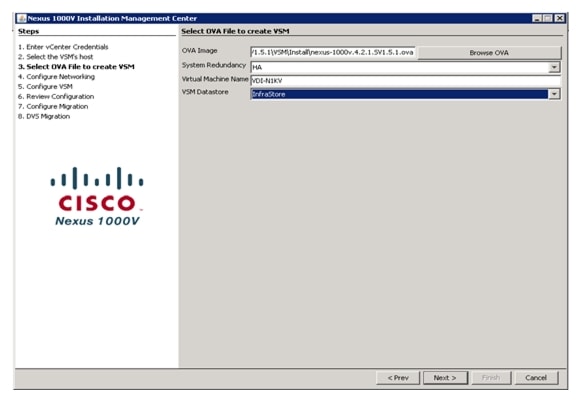582x403 pixels.
Task: Click step 5 Configure VSM
Action: [x=45, y=86]
